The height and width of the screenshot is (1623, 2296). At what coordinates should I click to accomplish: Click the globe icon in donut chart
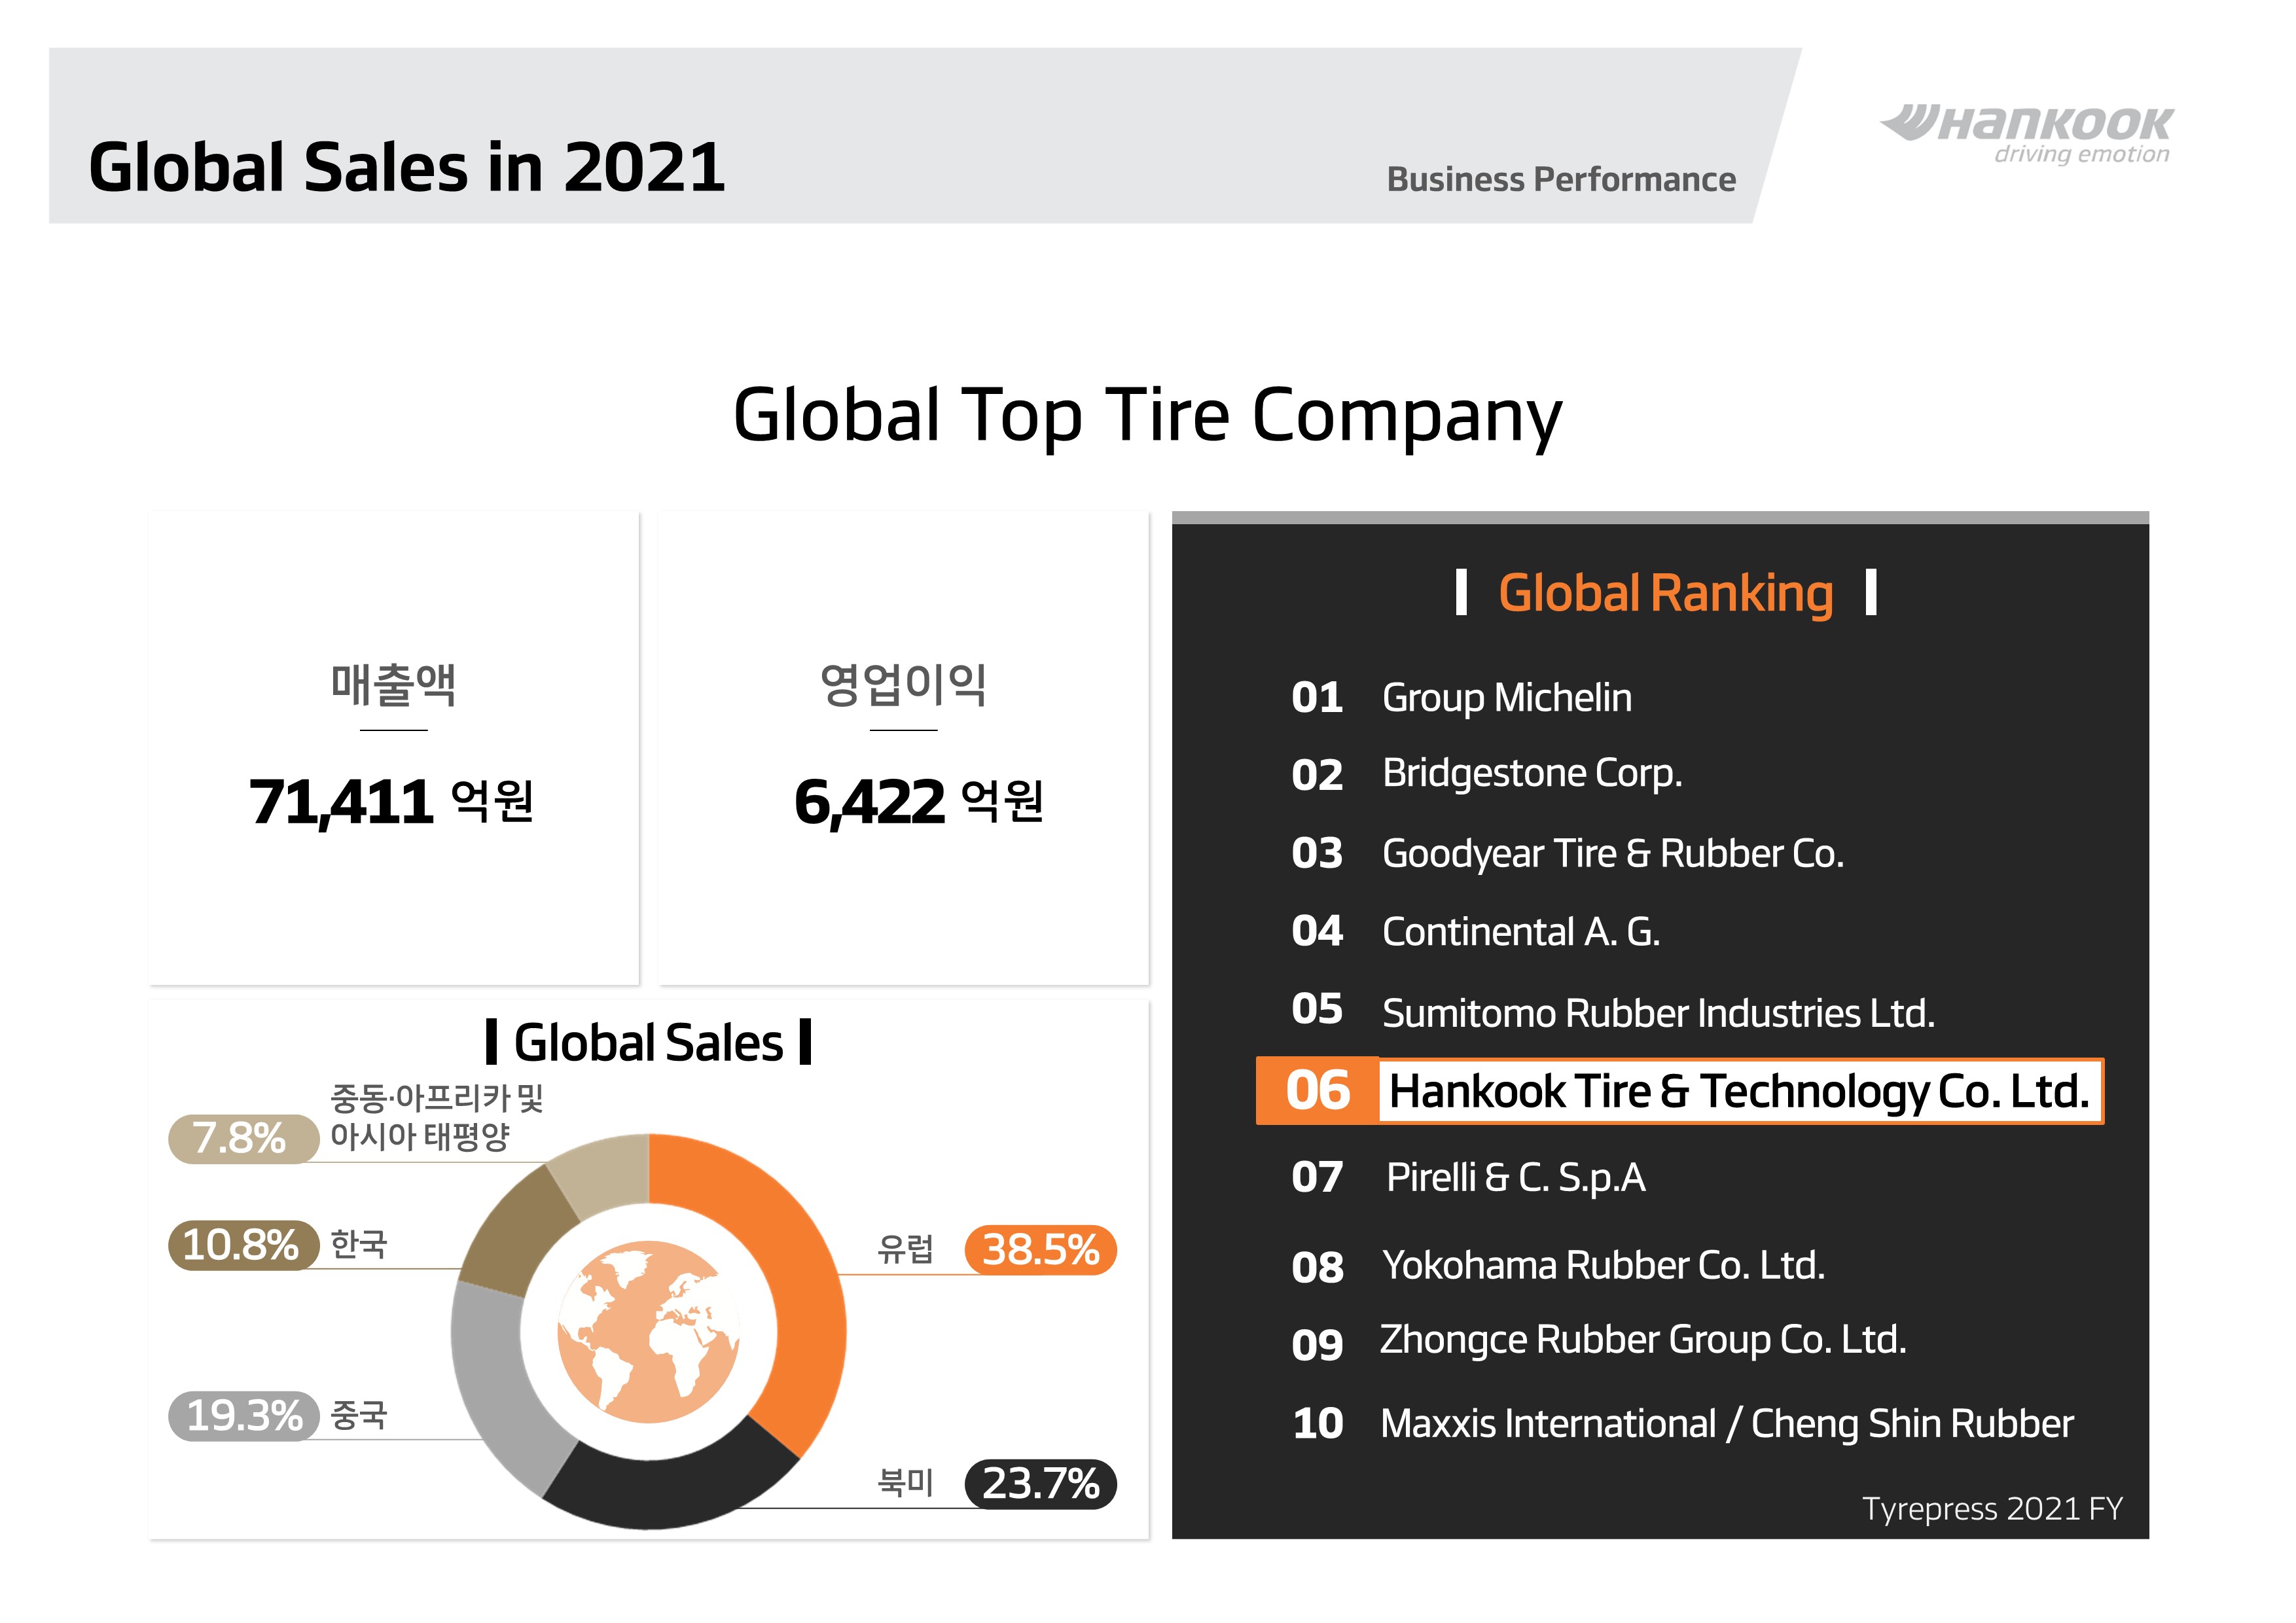(x=648, y=1331)
